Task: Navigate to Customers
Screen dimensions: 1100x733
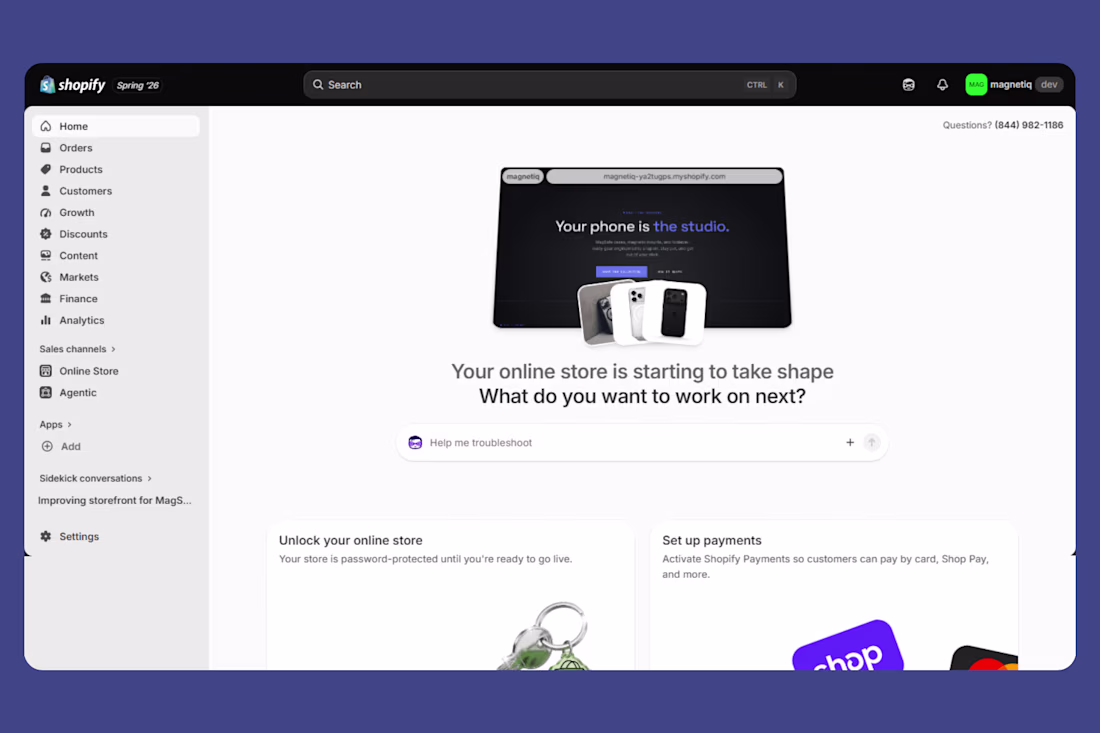Action: coord(86,191)
